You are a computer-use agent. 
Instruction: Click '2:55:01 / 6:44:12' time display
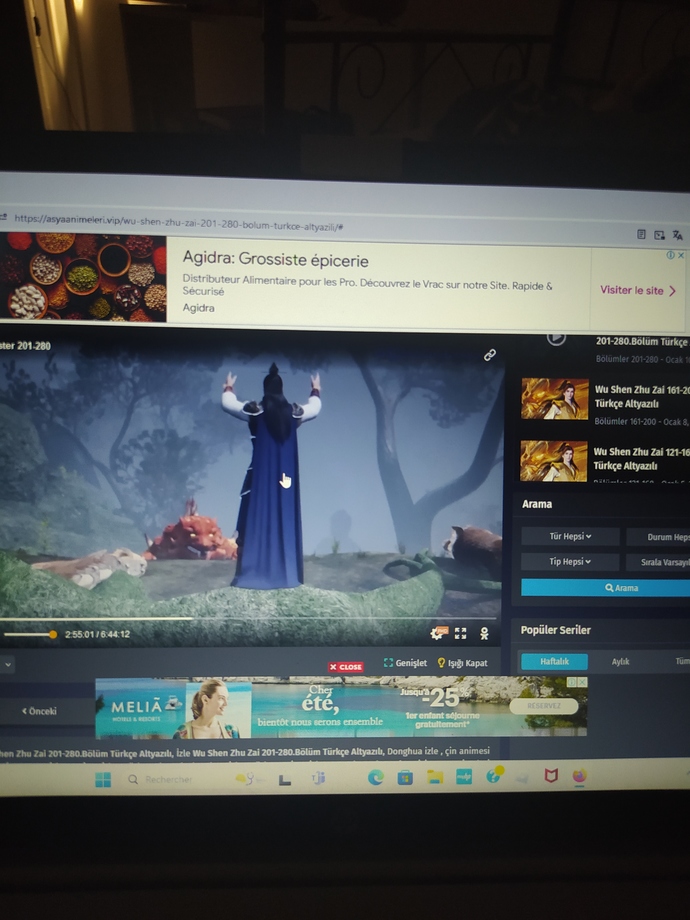pos(97,634)
